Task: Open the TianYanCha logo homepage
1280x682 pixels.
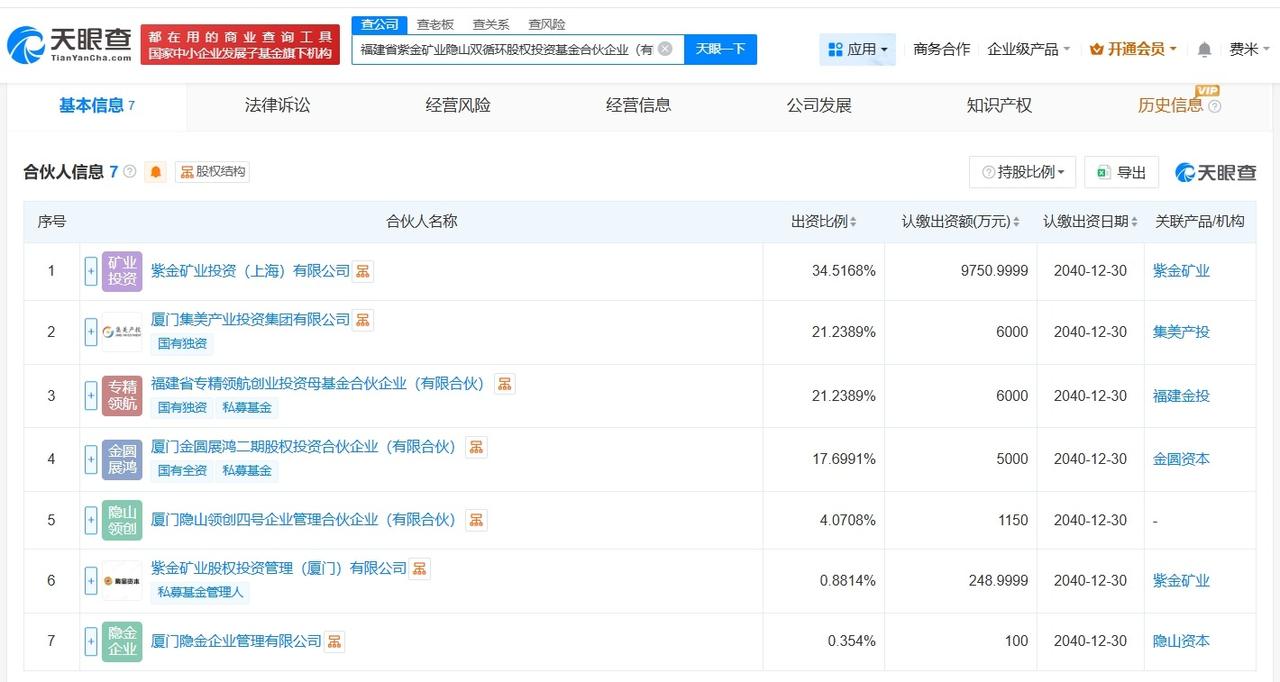Action: pos(69,44)
